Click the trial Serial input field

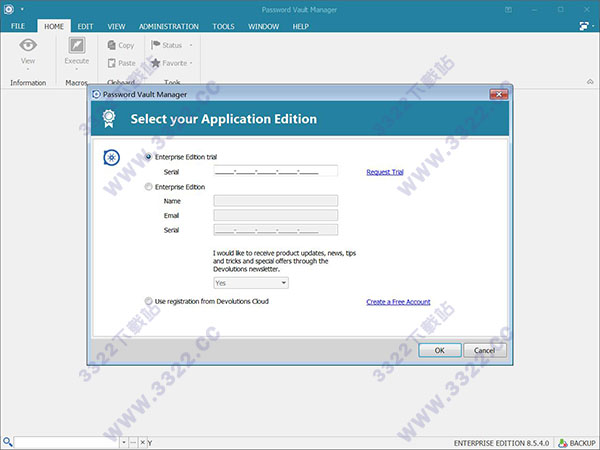[x=275, y=172]
